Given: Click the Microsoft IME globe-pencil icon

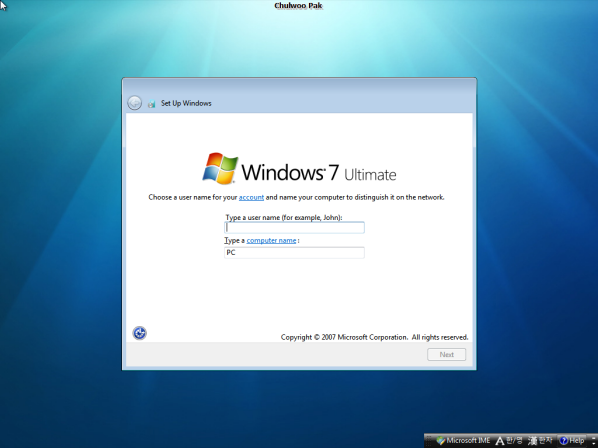Looking at the screenshot, I should pos(441,440).
